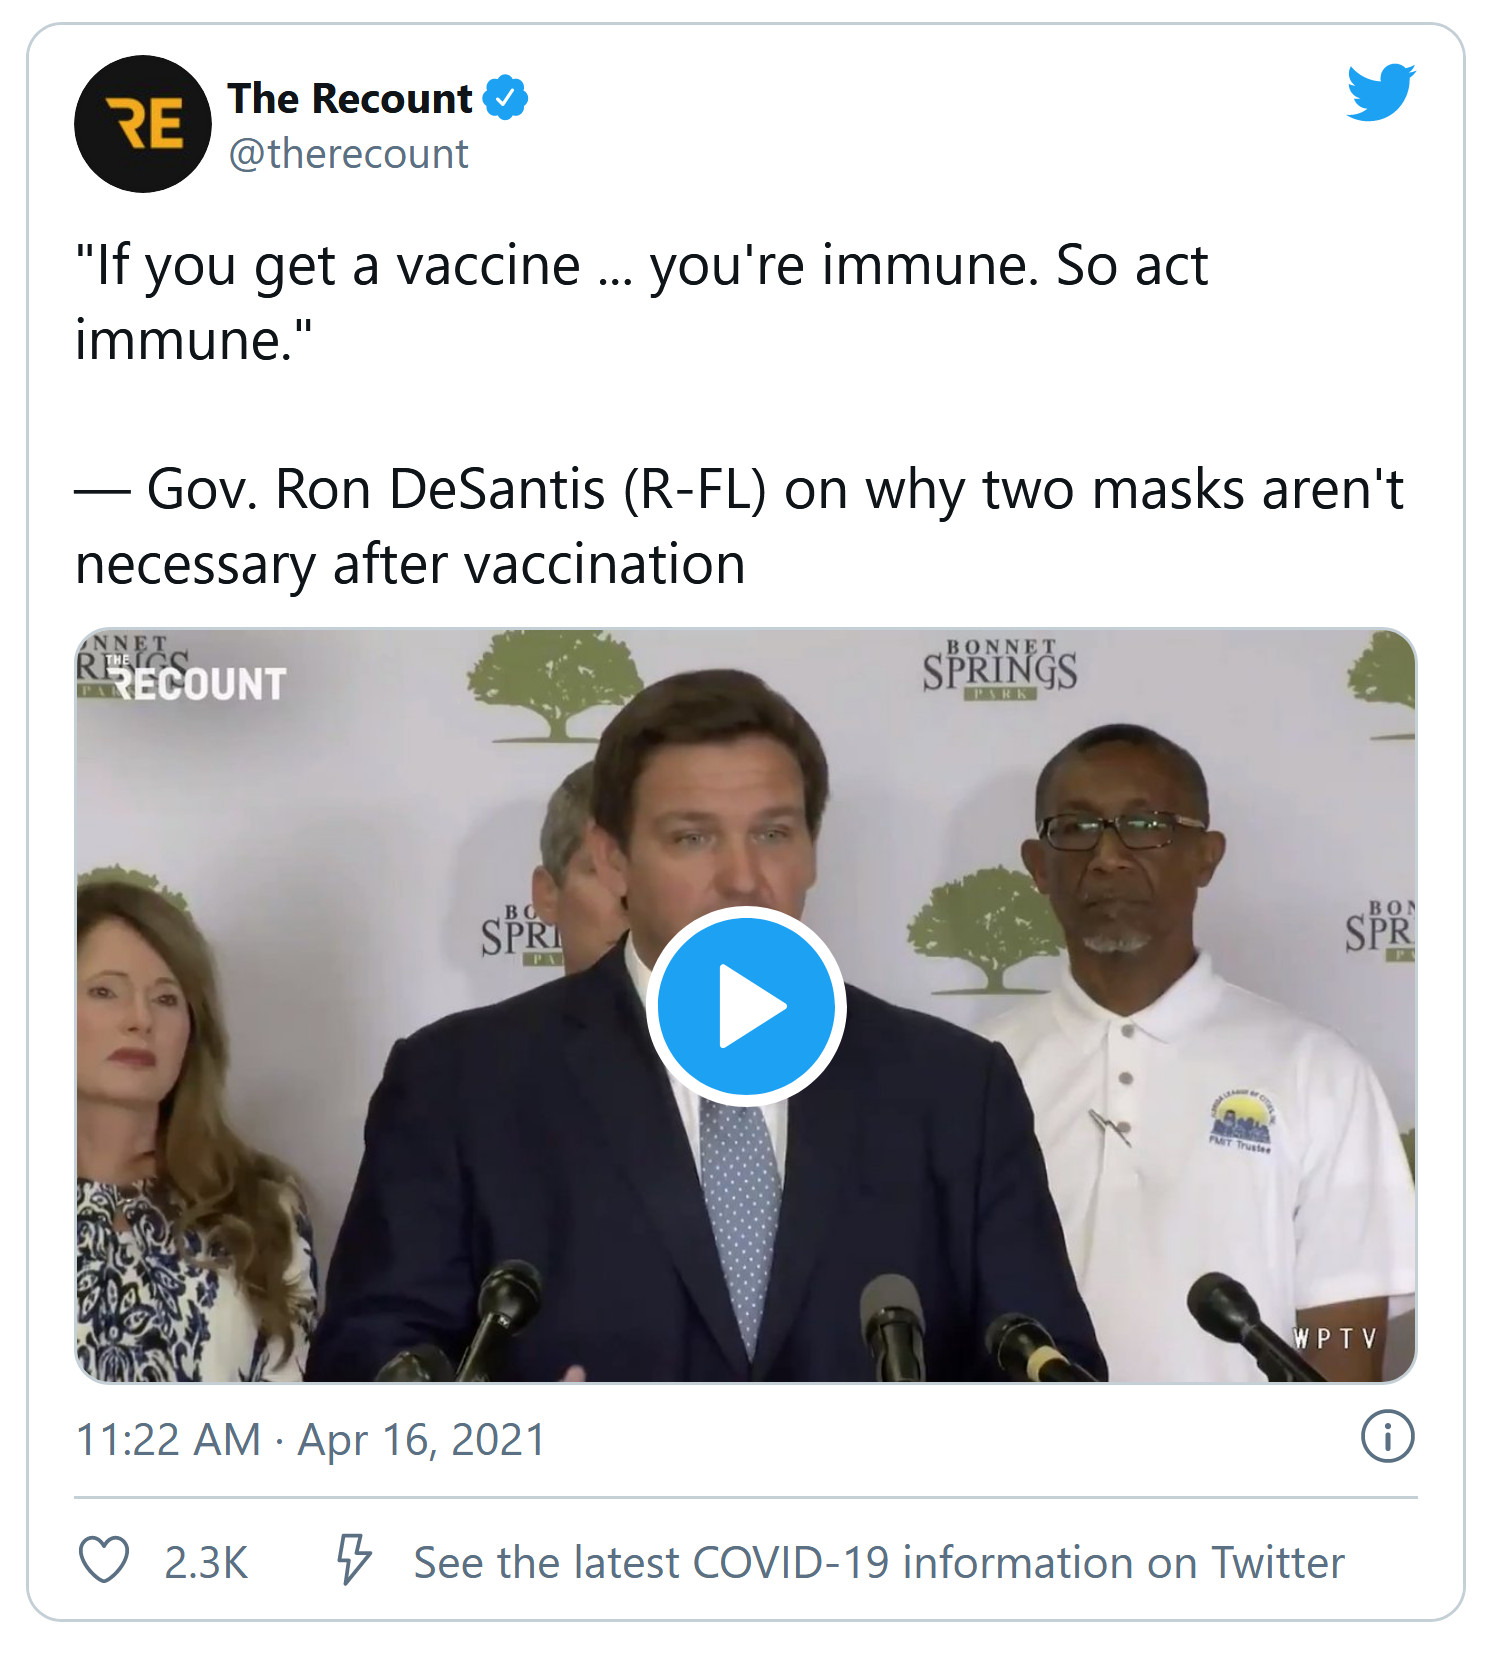Click the Twitter bird logo

1380,92
